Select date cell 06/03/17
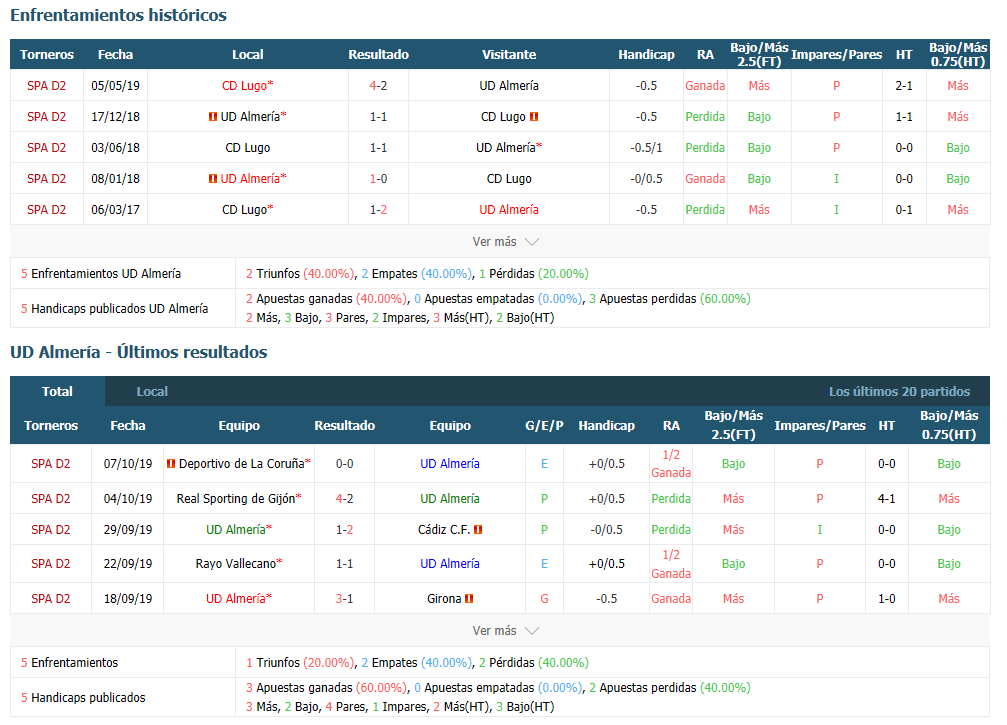This screenshot has height=725, width=1007. (116, 209)
